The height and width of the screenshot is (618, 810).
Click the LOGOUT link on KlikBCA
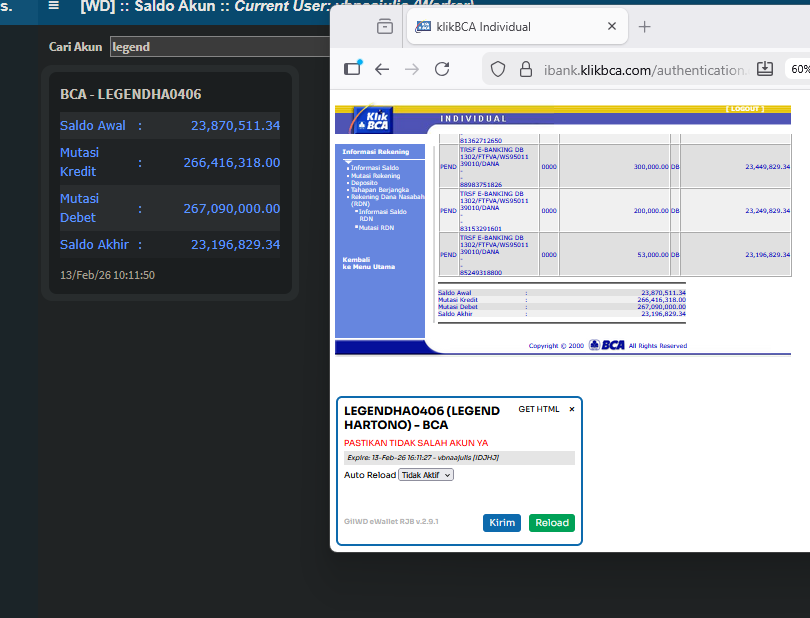[x=744, y=109]
